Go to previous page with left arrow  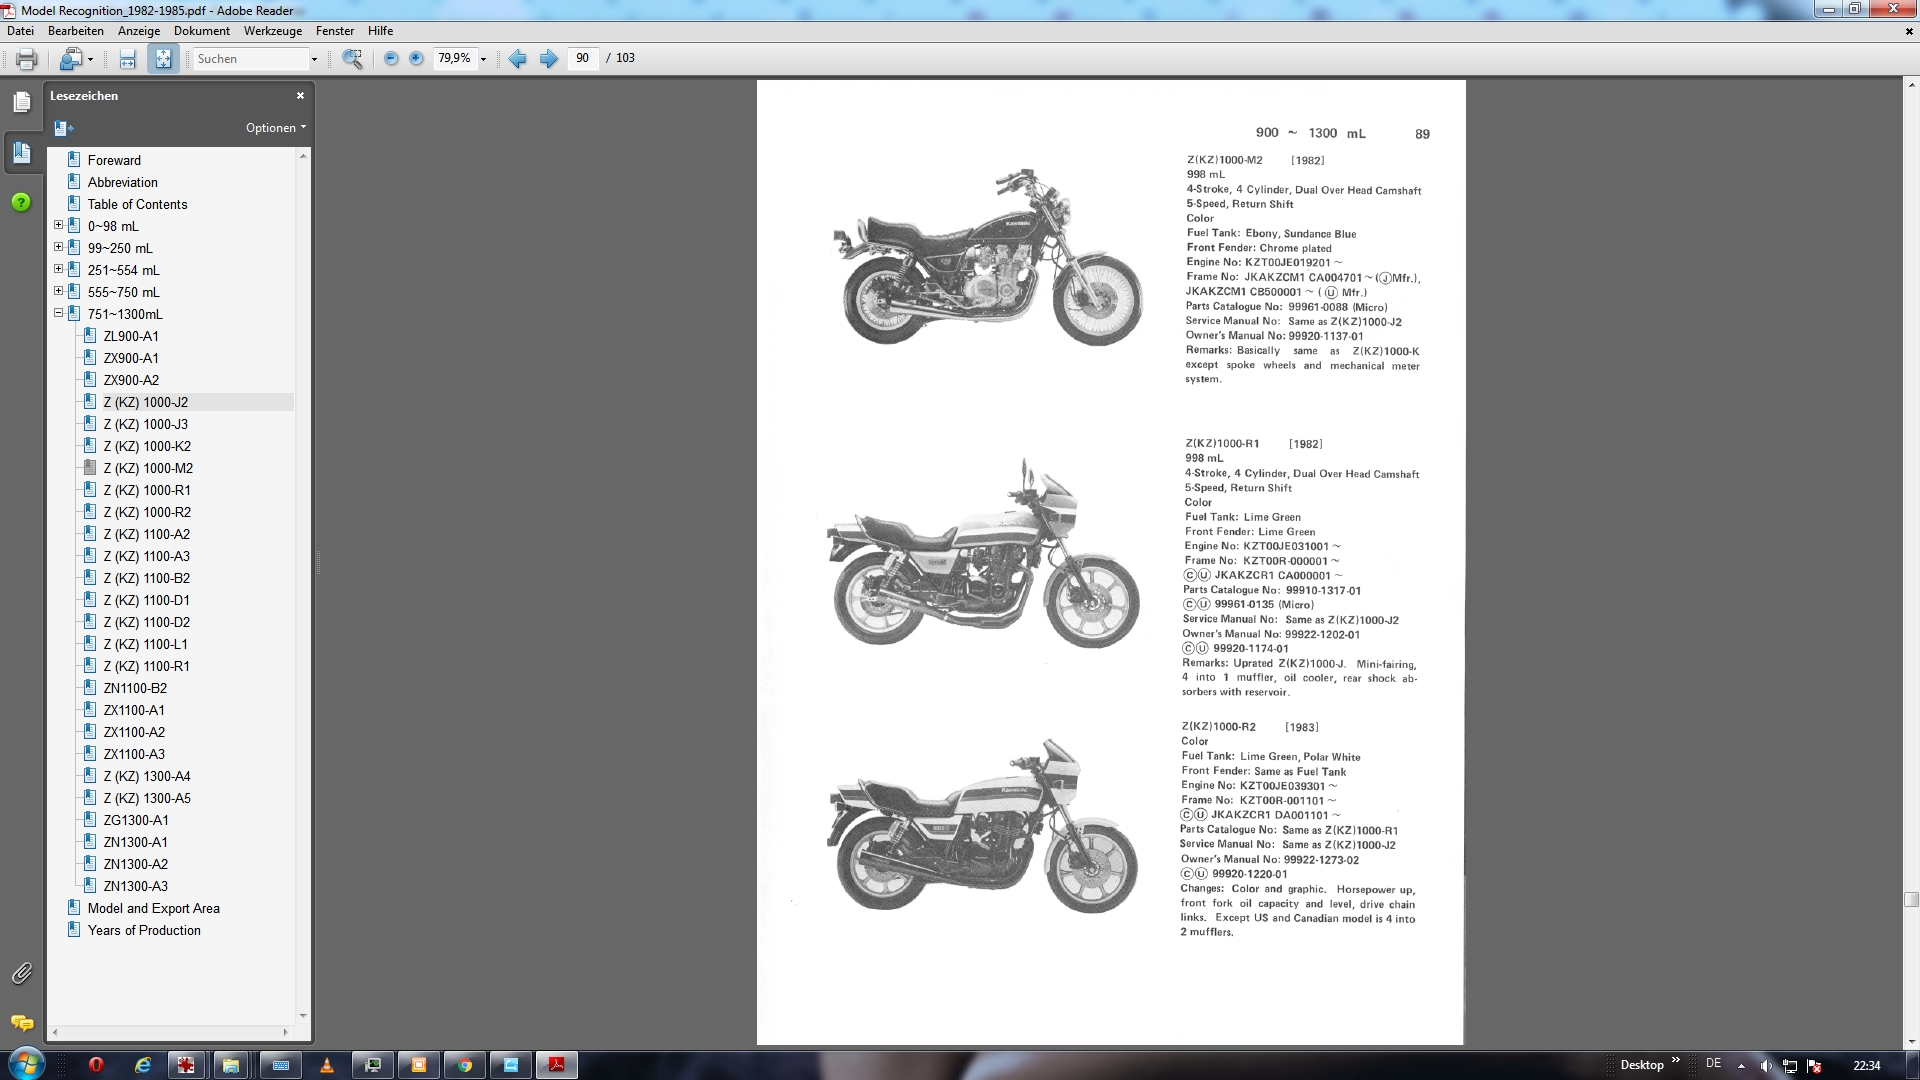point(517,59)
